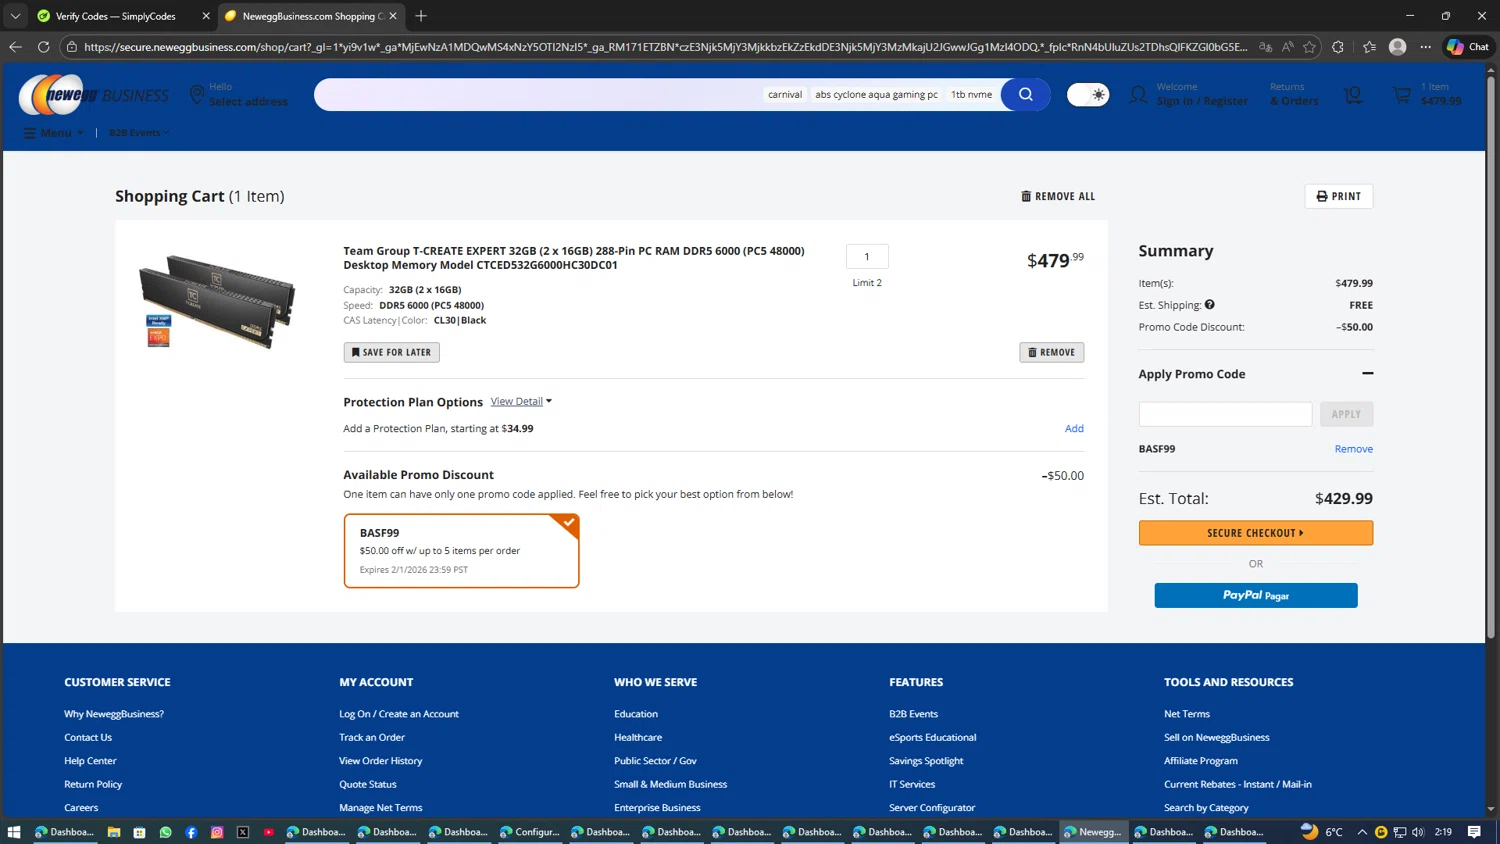The width and height of the screenshot is (1500, 844).
Task: Click 'abs cyclone aqua gaming pc' suggestion
Action: [x=876, y=94]
